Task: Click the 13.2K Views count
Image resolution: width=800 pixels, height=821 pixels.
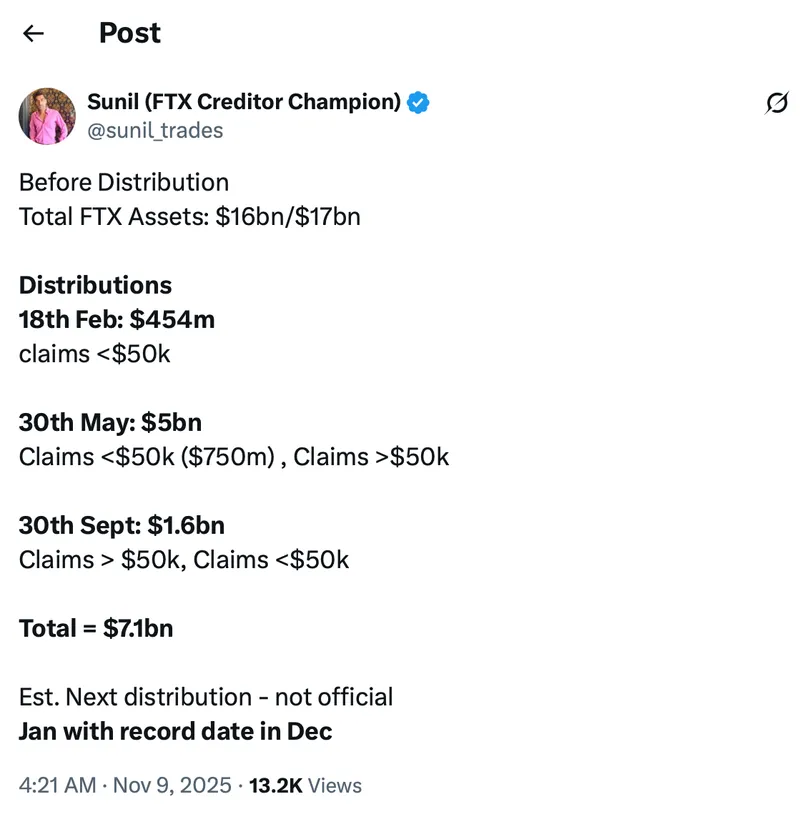Action: point(305,786)
